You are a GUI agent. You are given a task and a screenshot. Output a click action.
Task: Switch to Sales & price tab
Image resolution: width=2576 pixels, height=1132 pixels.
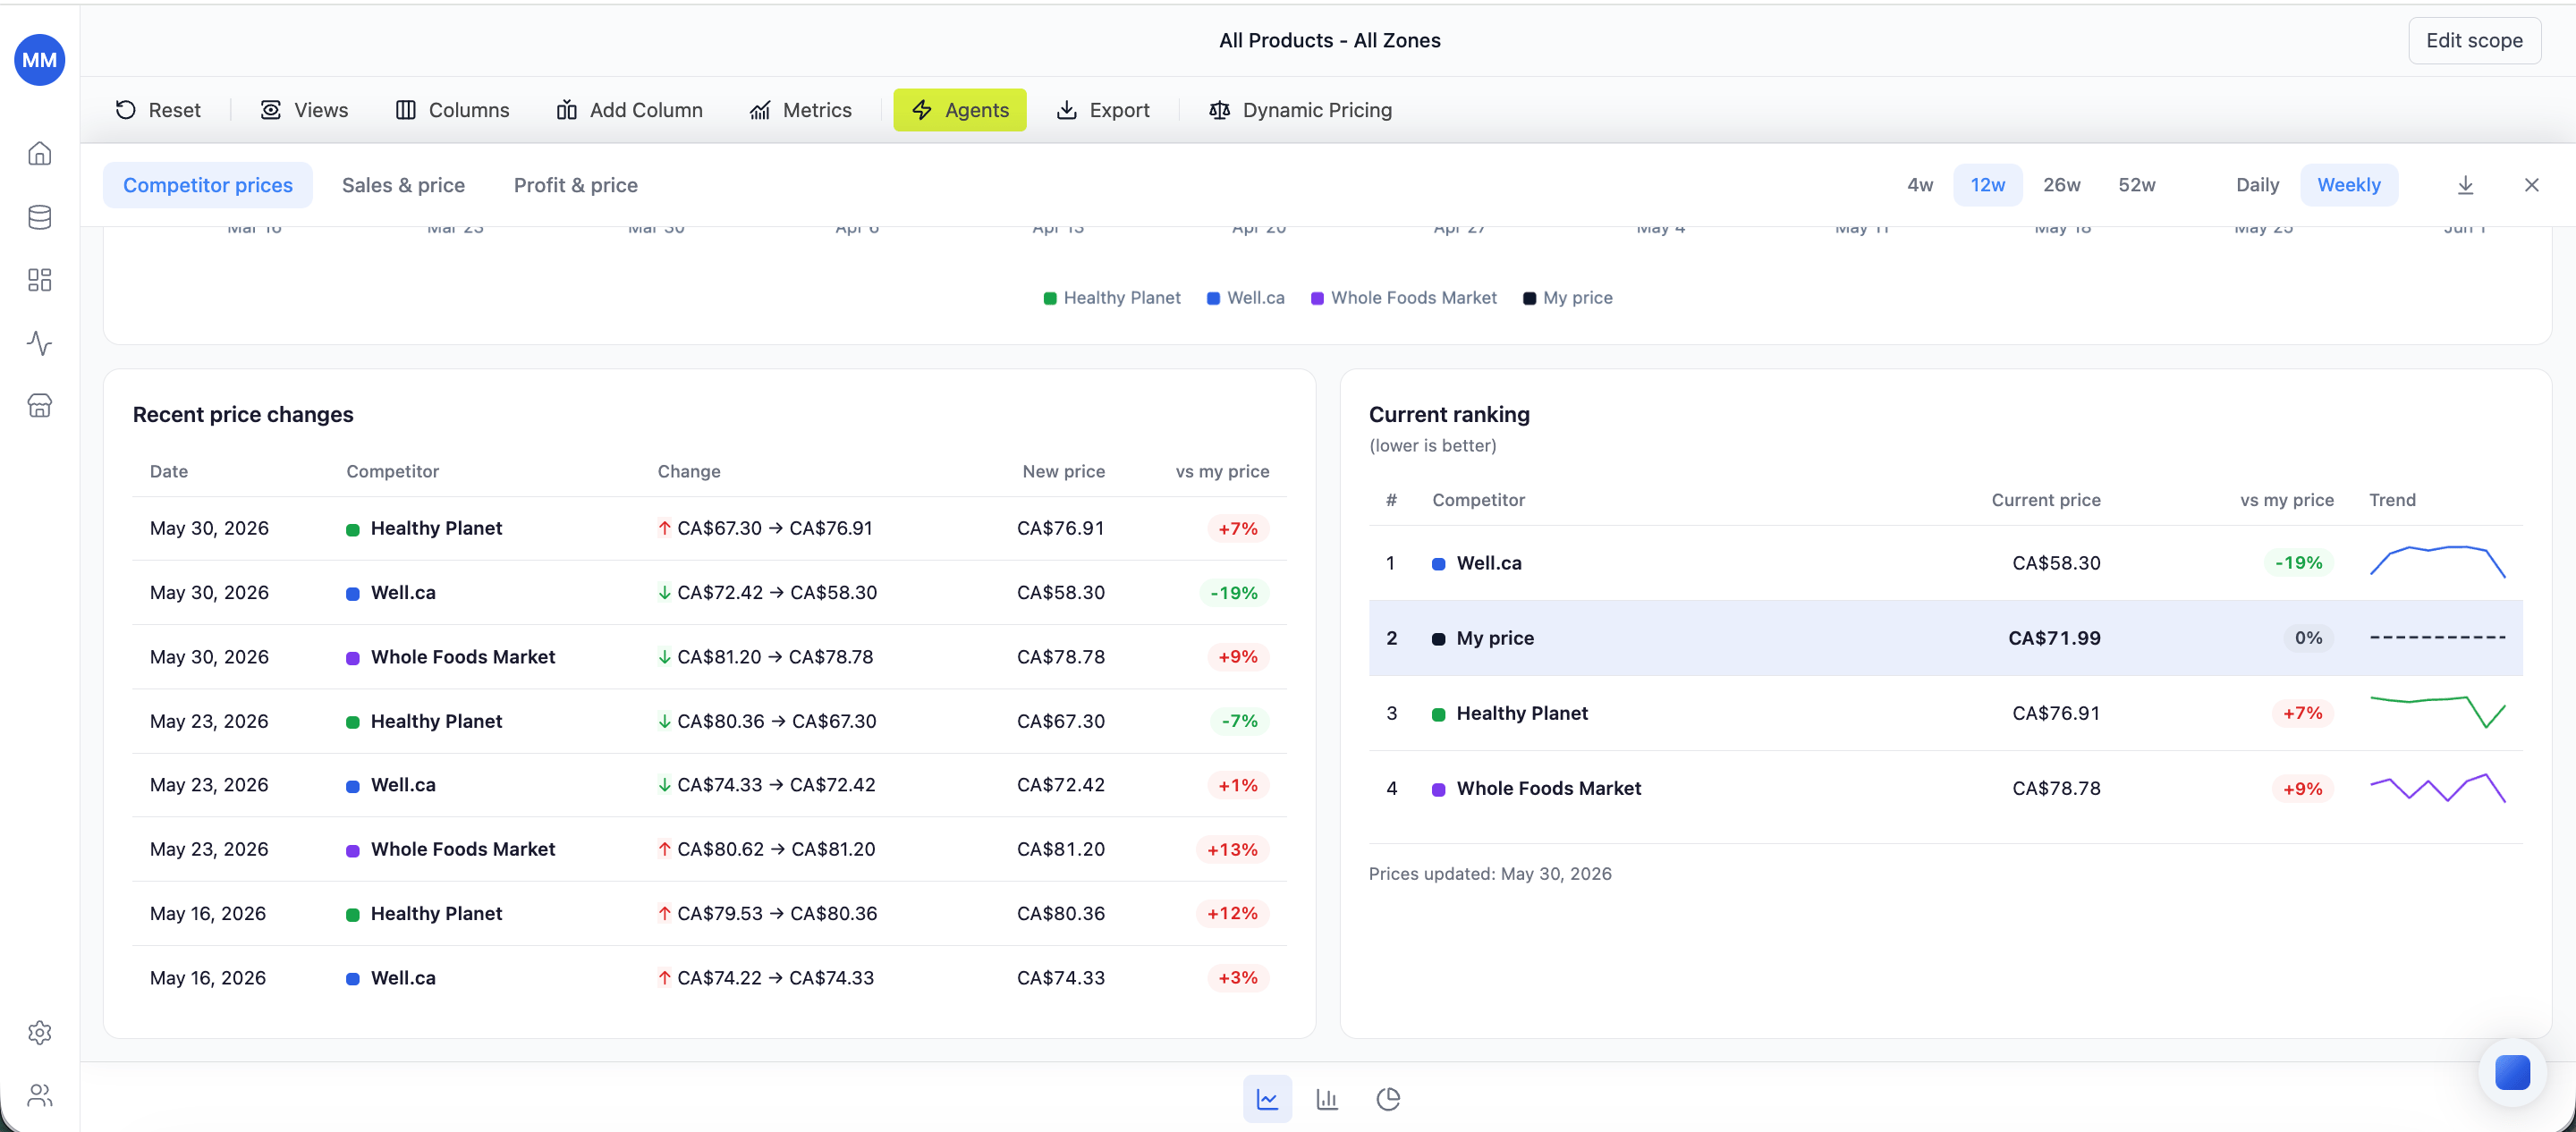pos(403,185)
